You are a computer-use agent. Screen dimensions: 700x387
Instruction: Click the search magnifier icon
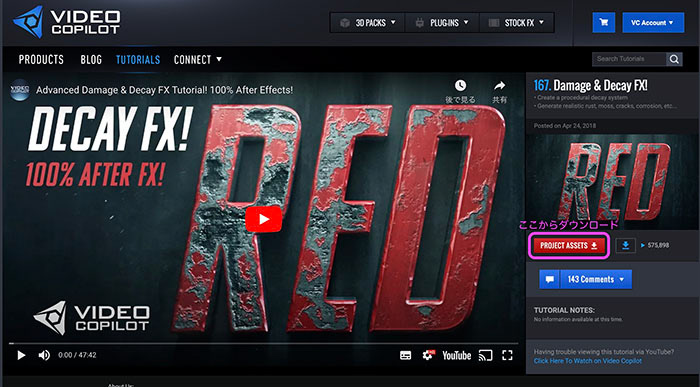pos(674,59)
